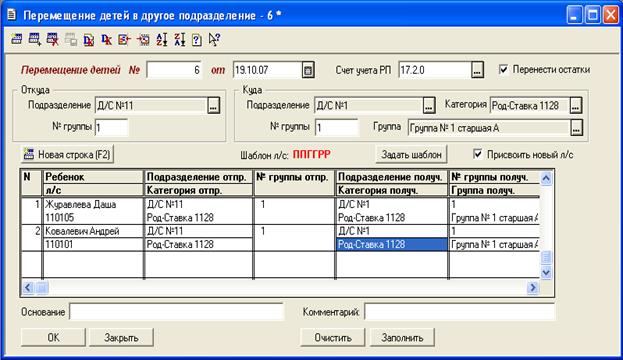This screenshot has height=360, width=623.
Task: Click the "№ группы" field in Откуда section
Action: tap(112, 128)
